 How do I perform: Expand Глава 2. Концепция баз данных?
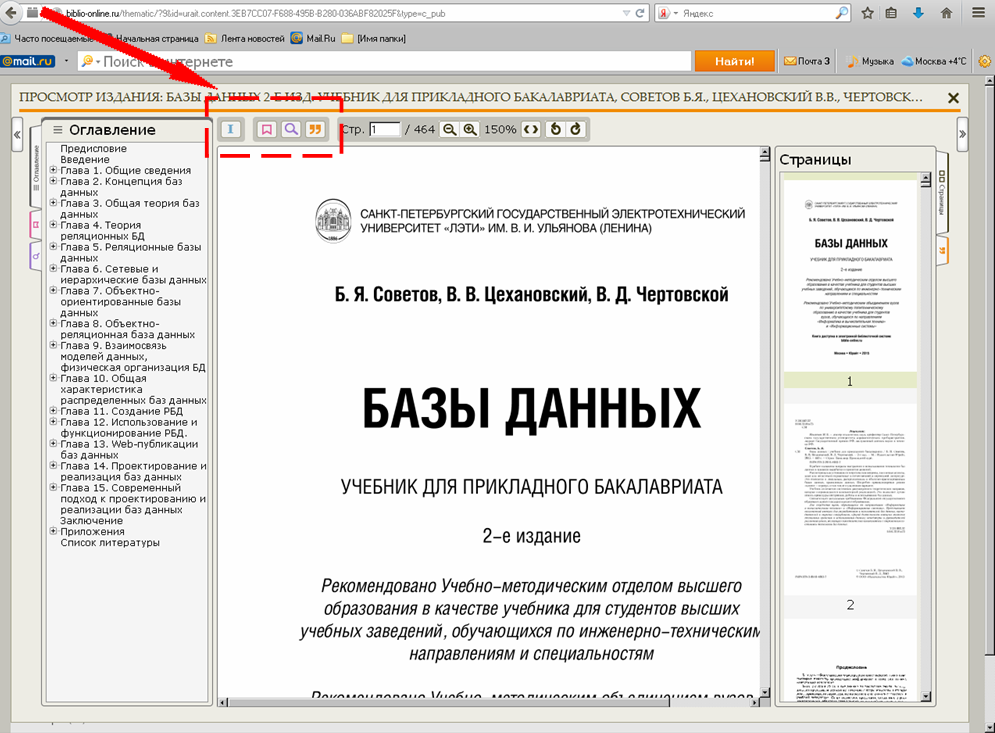tap(54, 181)
